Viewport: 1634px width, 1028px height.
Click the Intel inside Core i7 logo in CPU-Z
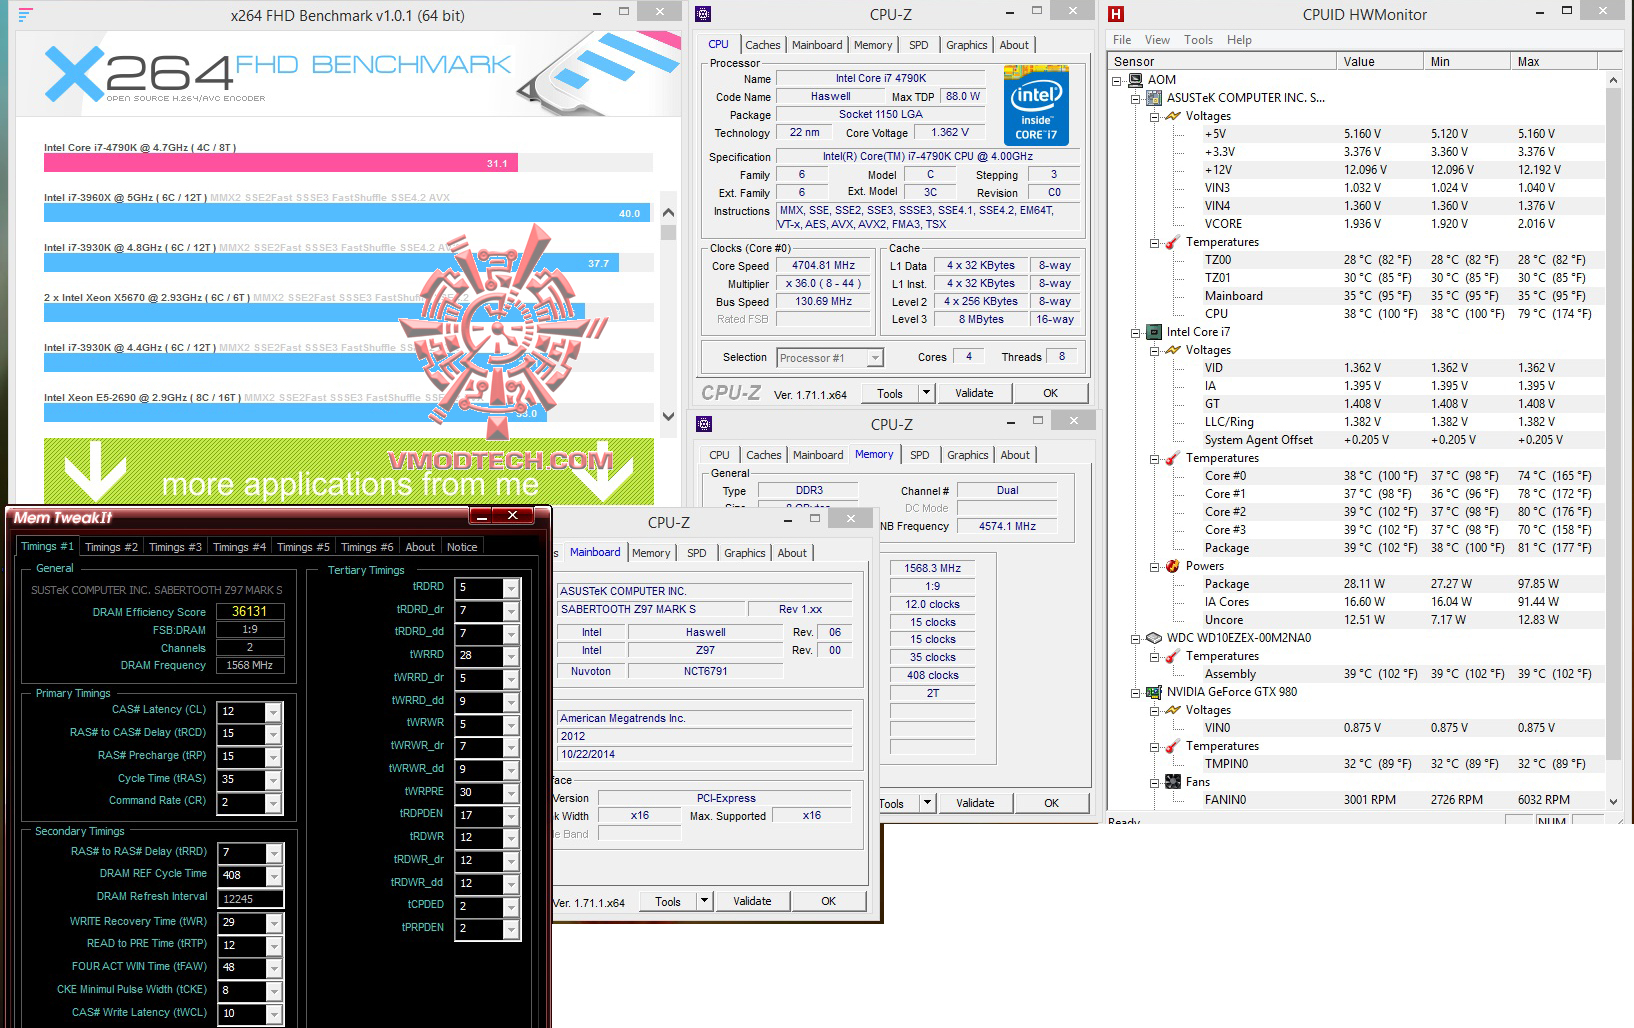[x=1036, y=105]
